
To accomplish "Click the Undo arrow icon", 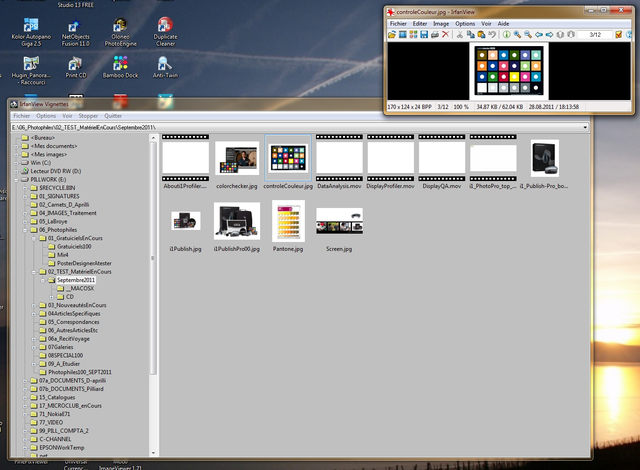I will (491, 34).
